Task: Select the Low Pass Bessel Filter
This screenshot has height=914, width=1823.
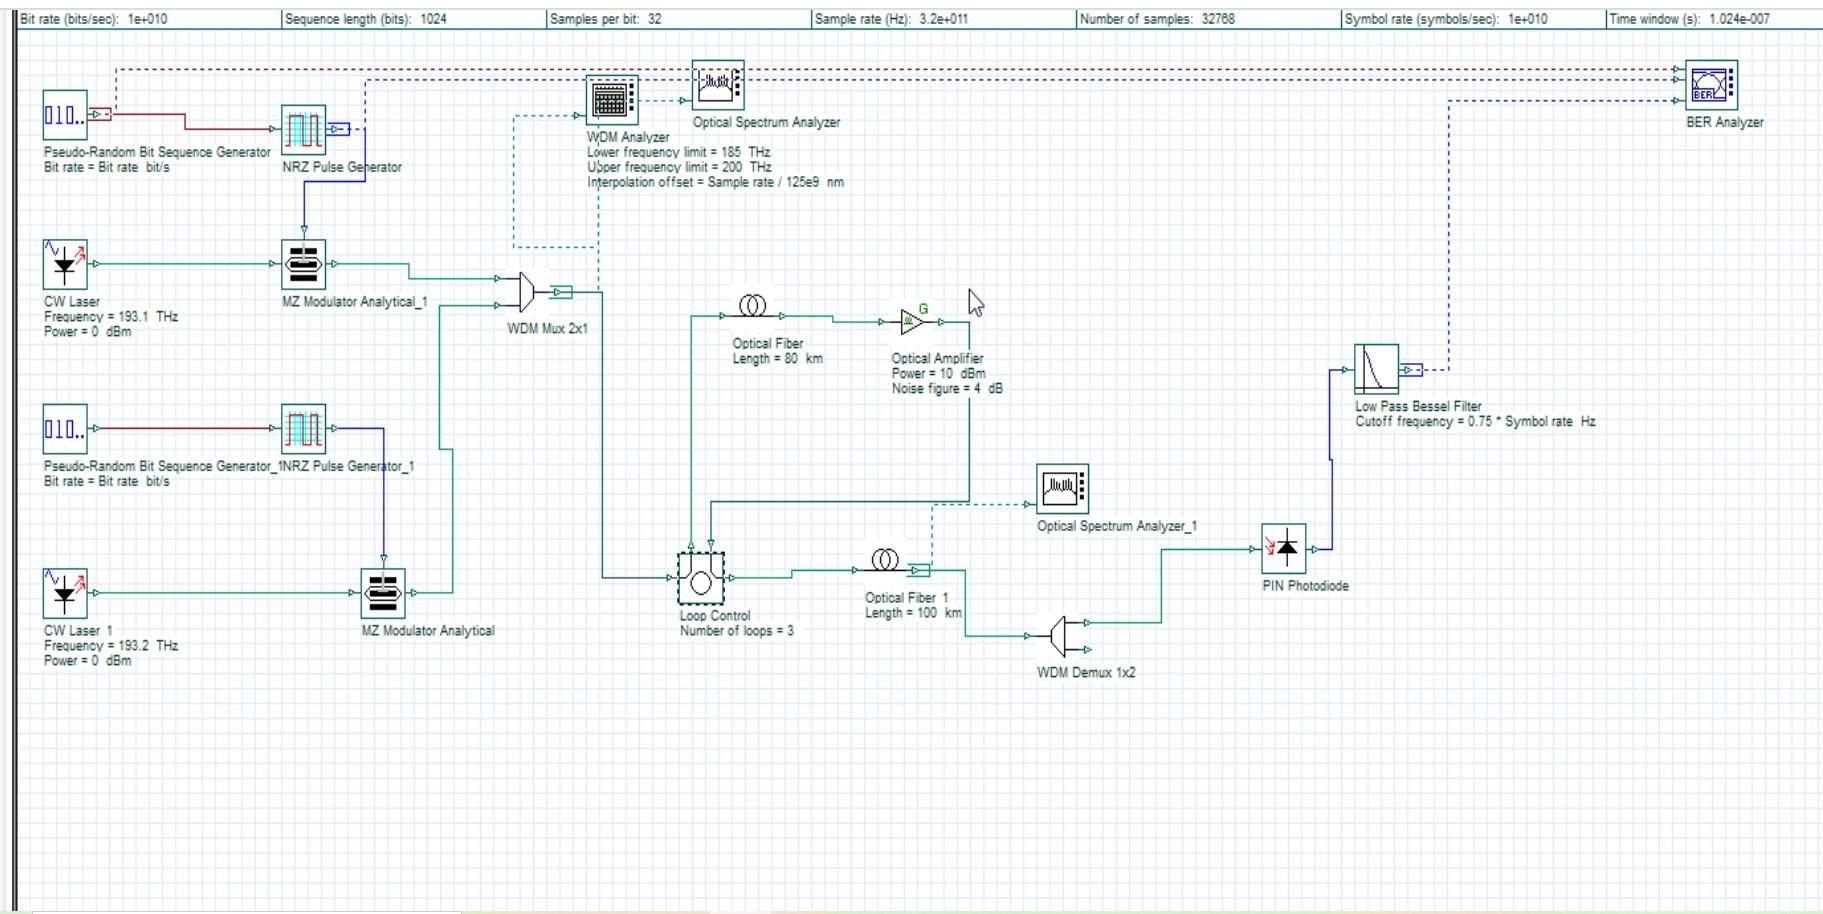Action: tap(1375, 367)
